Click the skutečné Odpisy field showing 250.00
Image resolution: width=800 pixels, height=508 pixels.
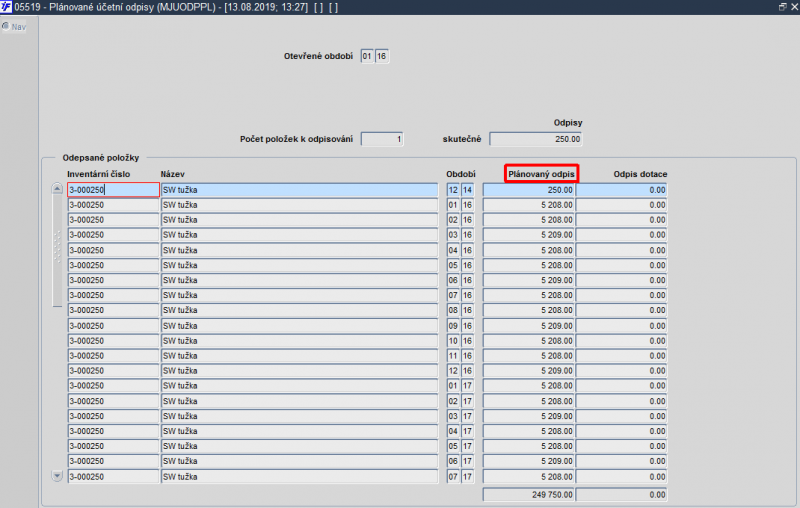pyautogui.click(x=536, y=139)
